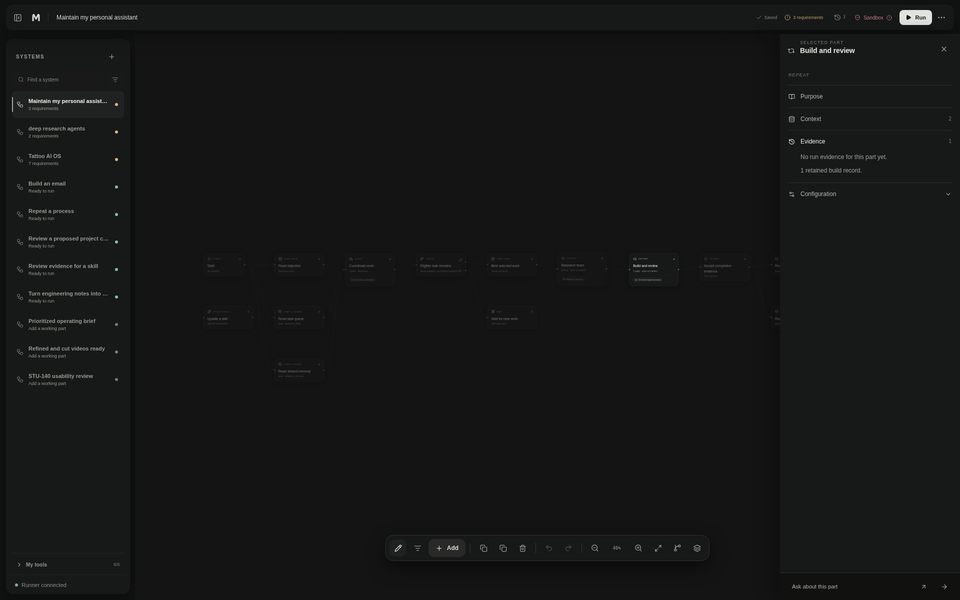This screenshot has height=600, width=960.
Task: Delete selection with trash icon
Action: [x=523, y=549]
